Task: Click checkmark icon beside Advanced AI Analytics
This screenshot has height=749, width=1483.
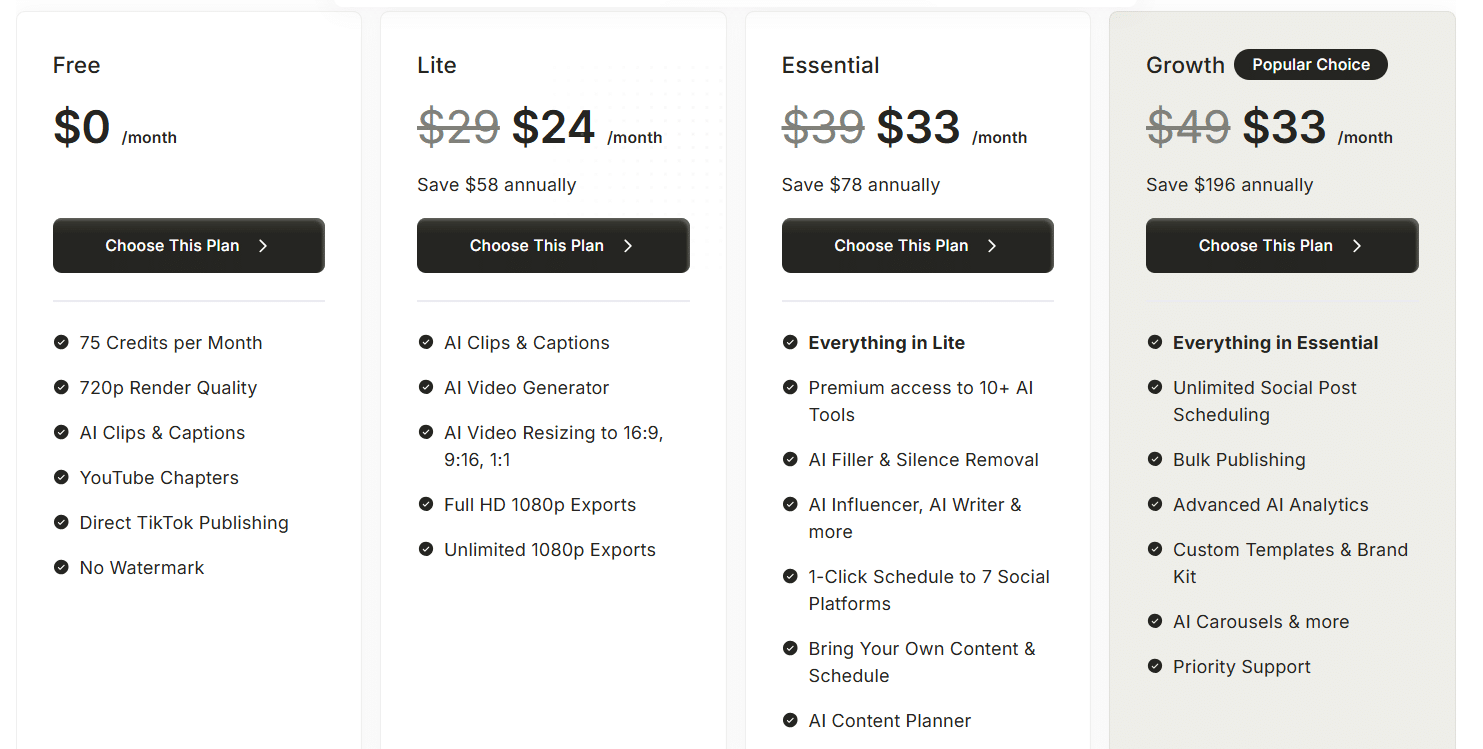Action: point(1155,504)
